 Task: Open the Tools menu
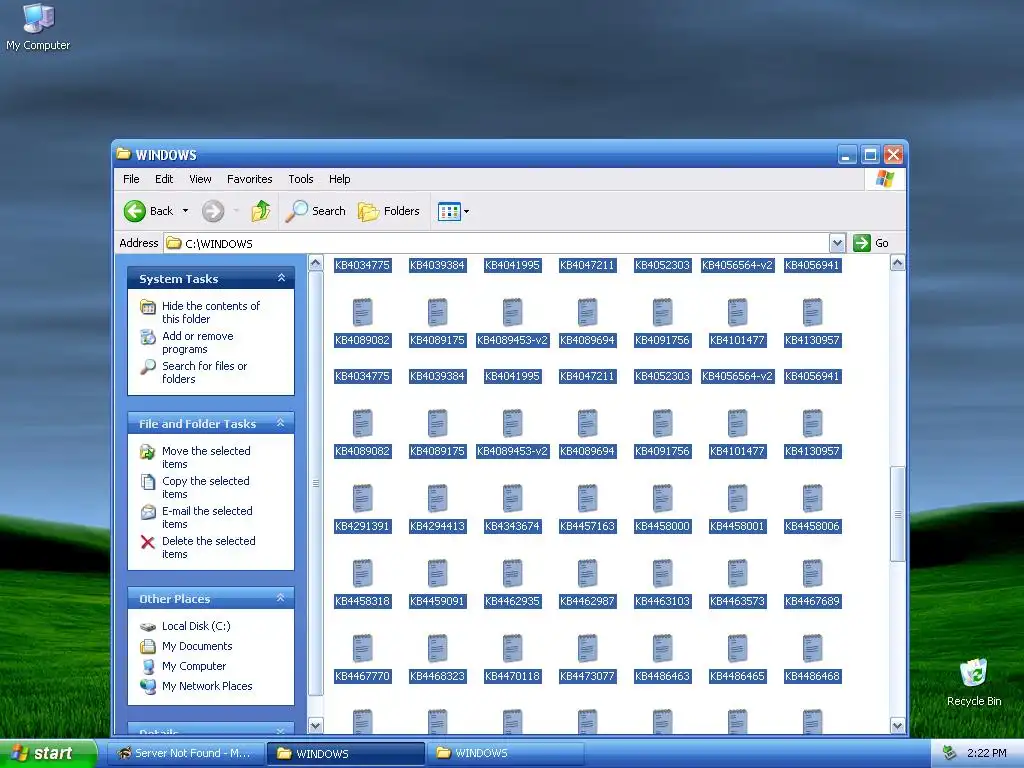click(301, 179)
